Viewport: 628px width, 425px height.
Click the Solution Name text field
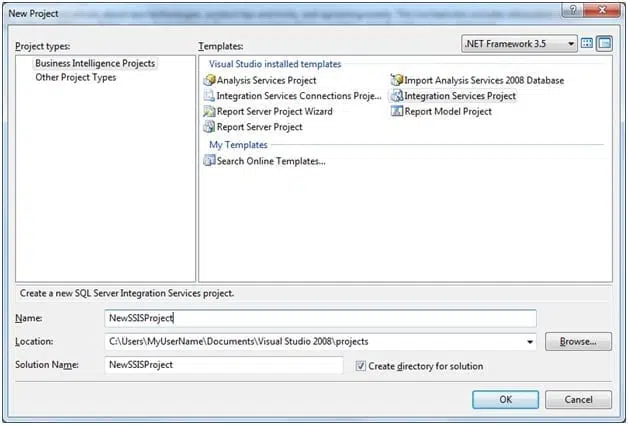click(223, 365)
